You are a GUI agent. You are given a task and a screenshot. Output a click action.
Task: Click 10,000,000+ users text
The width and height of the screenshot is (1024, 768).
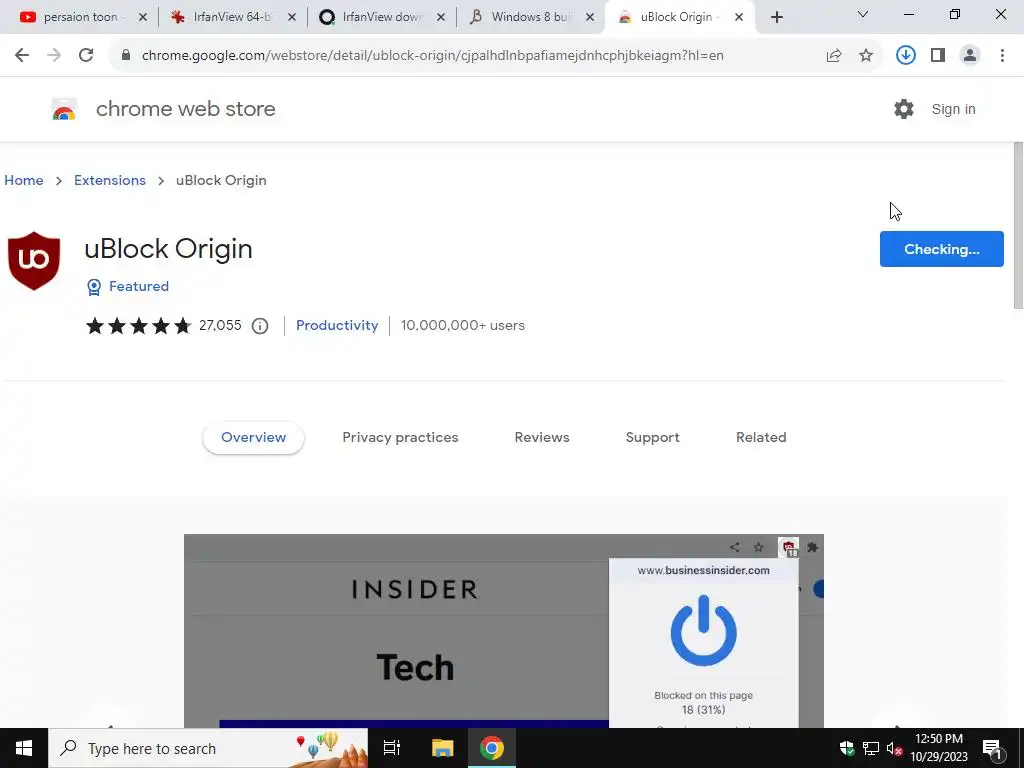462,325
